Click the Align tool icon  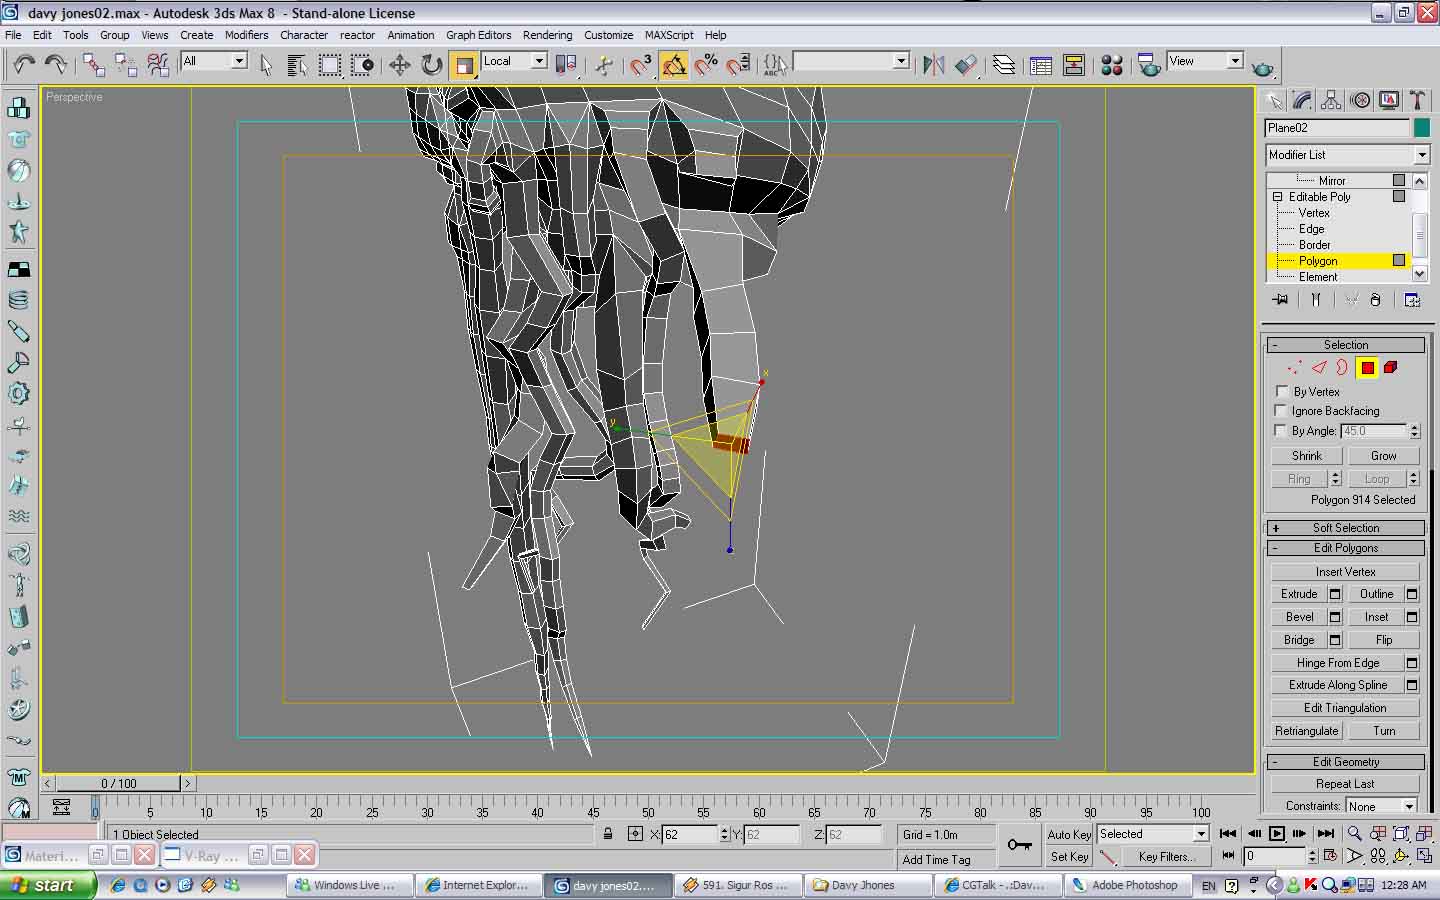[x=965, y=65]
